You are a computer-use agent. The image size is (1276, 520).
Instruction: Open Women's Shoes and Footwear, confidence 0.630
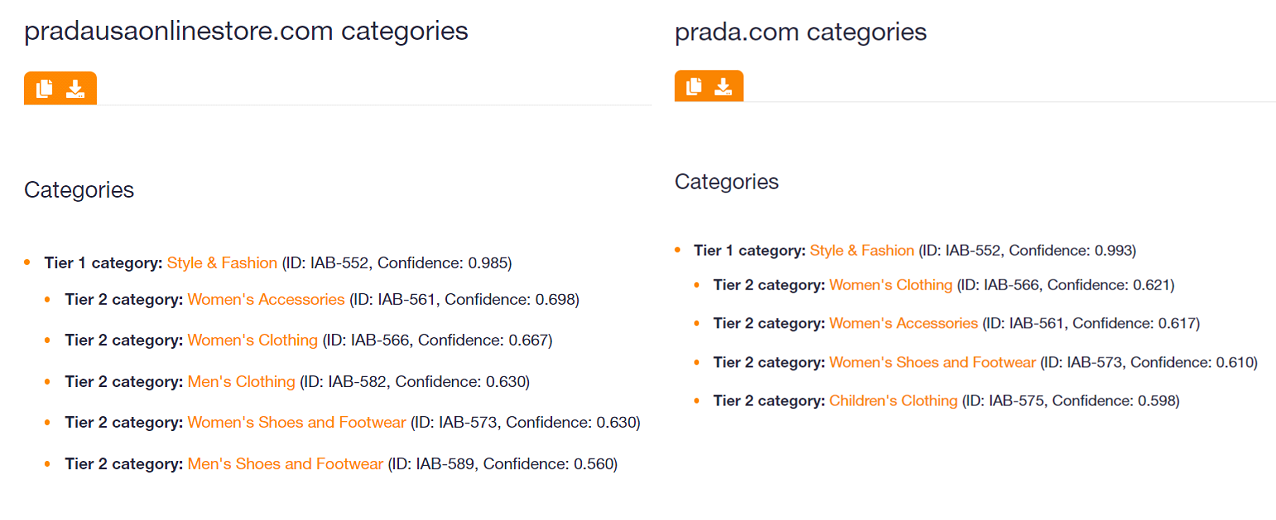[297, 422]
